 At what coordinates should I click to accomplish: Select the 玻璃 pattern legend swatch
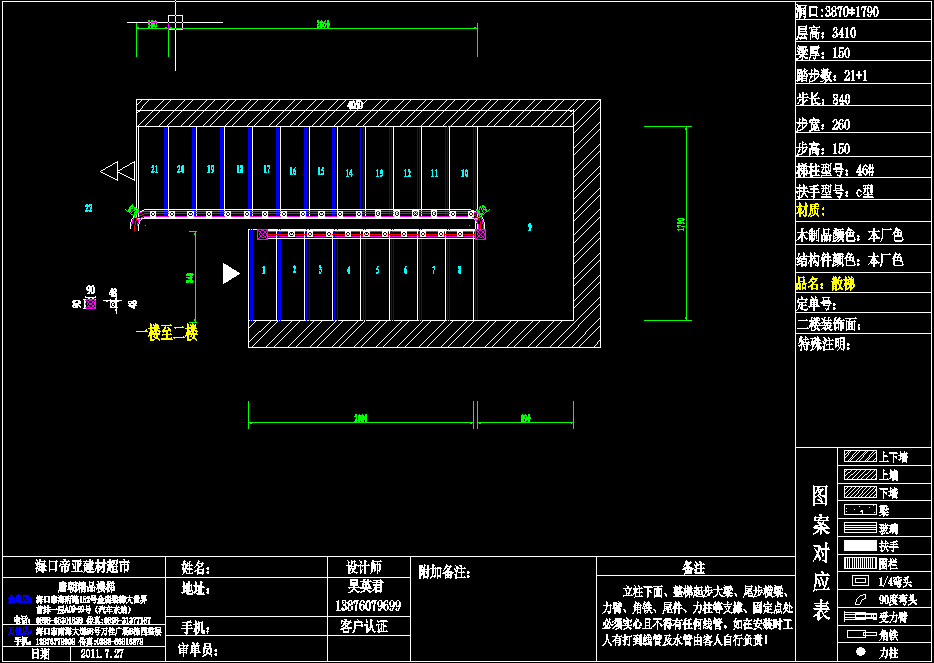click(x=859, y=528)
